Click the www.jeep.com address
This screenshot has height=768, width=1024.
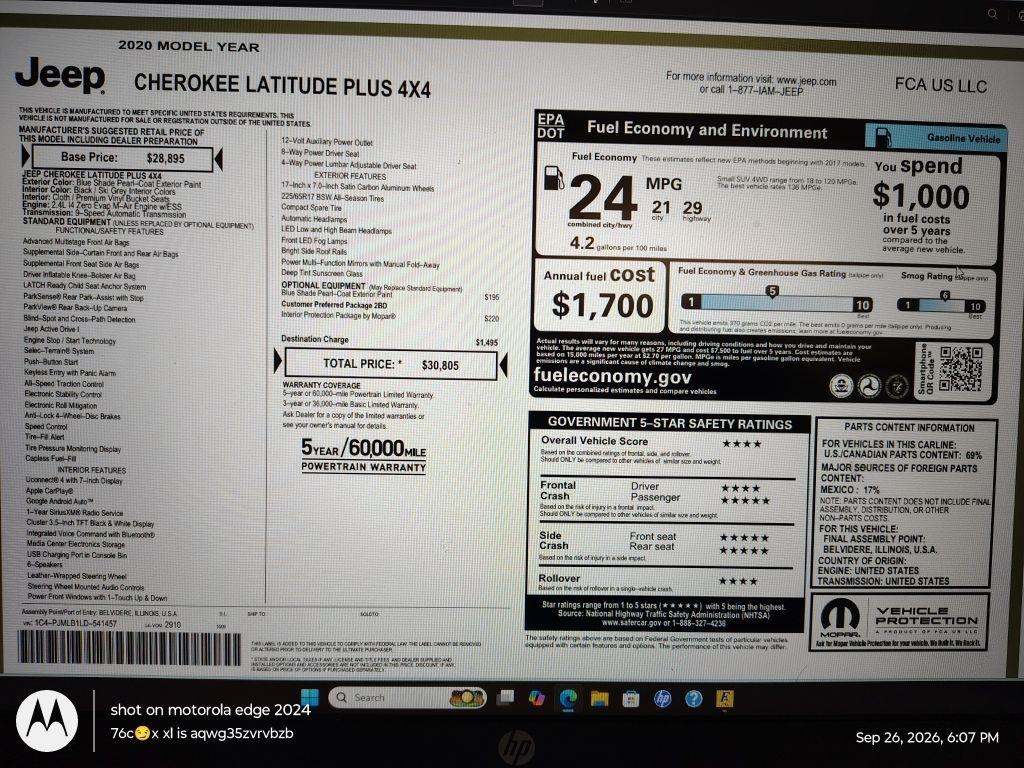(806, 82)
